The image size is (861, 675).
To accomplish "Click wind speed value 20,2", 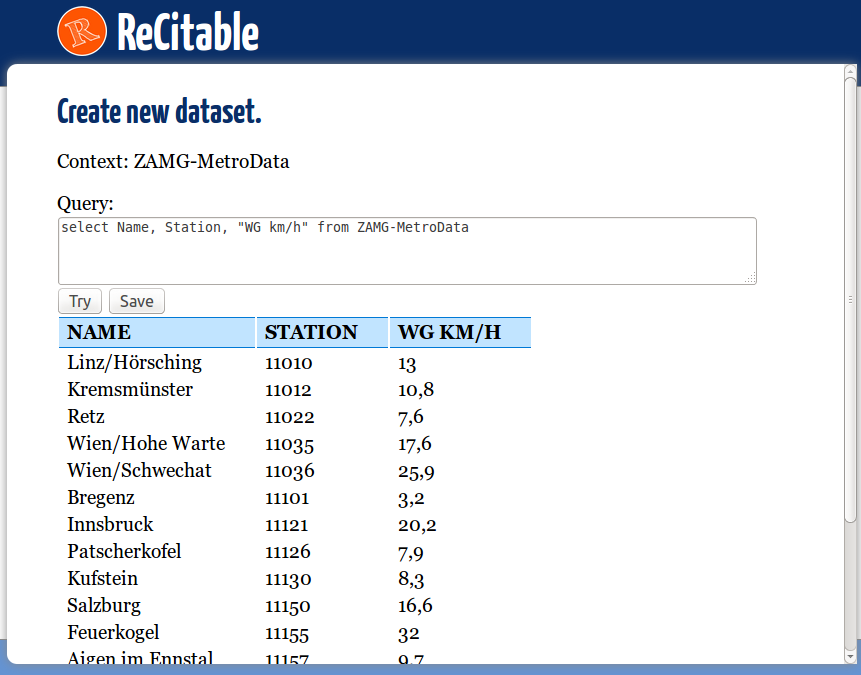I will coord(417,525).
